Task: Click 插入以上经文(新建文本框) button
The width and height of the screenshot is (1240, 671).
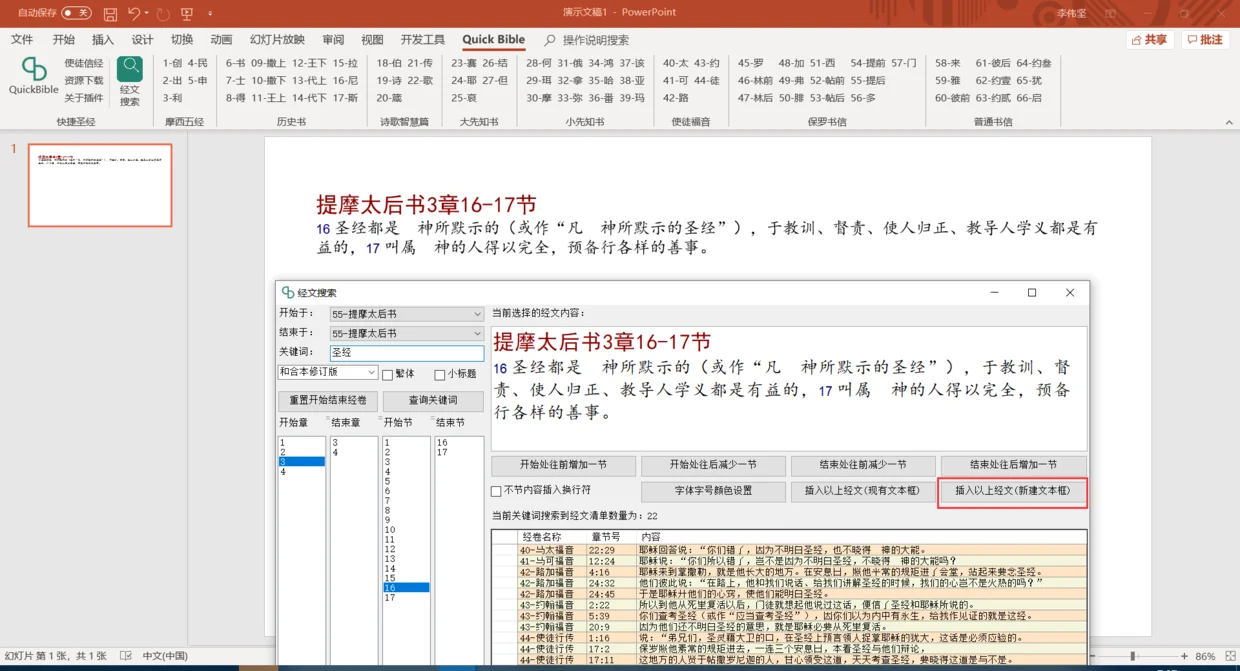Action: pos(1013,491)
